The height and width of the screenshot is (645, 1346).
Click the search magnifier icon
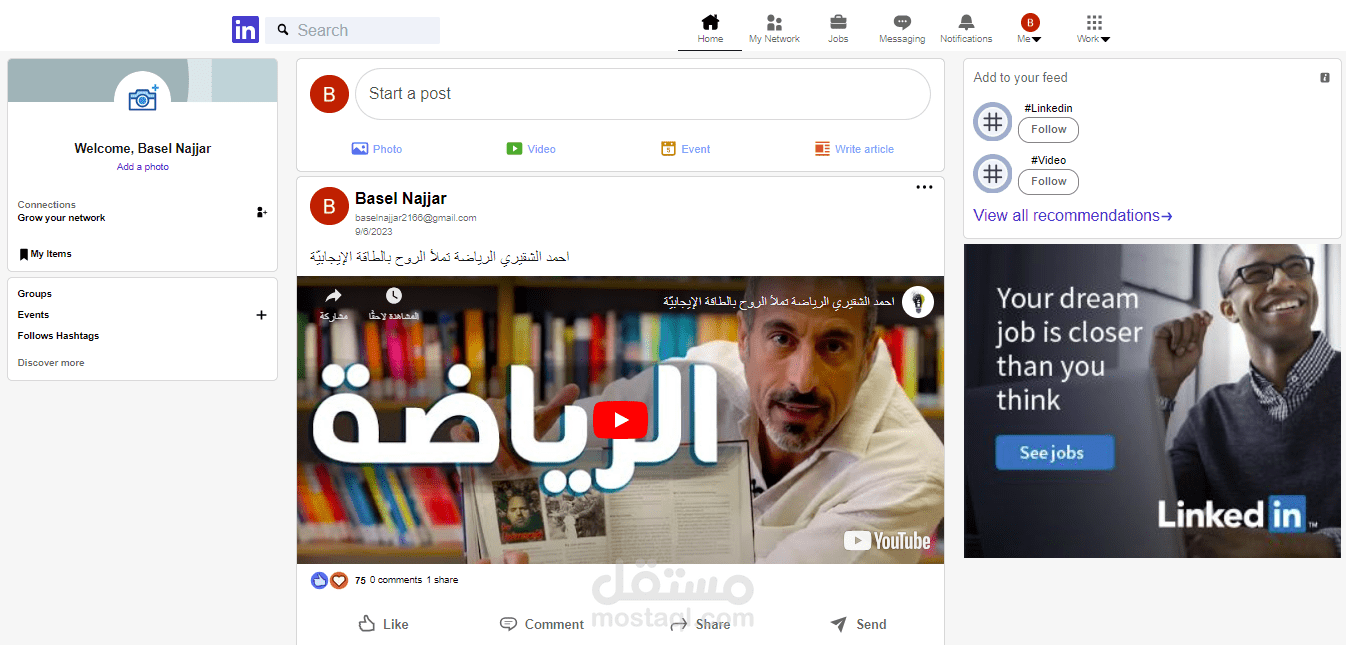coord(283,30)
